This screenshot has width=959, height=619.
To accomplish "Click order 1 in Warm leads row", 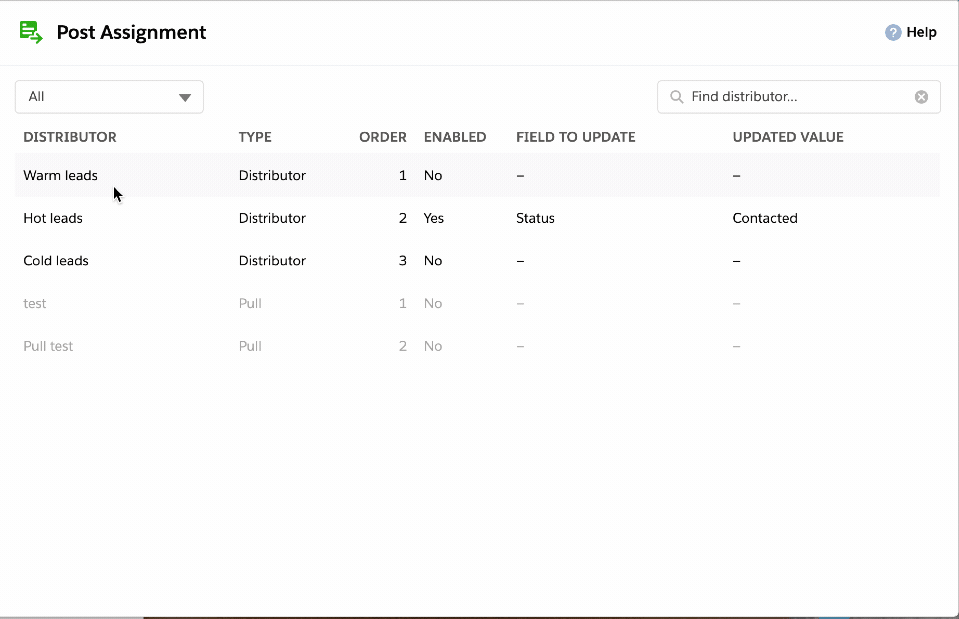I will (x=402, y=176).
